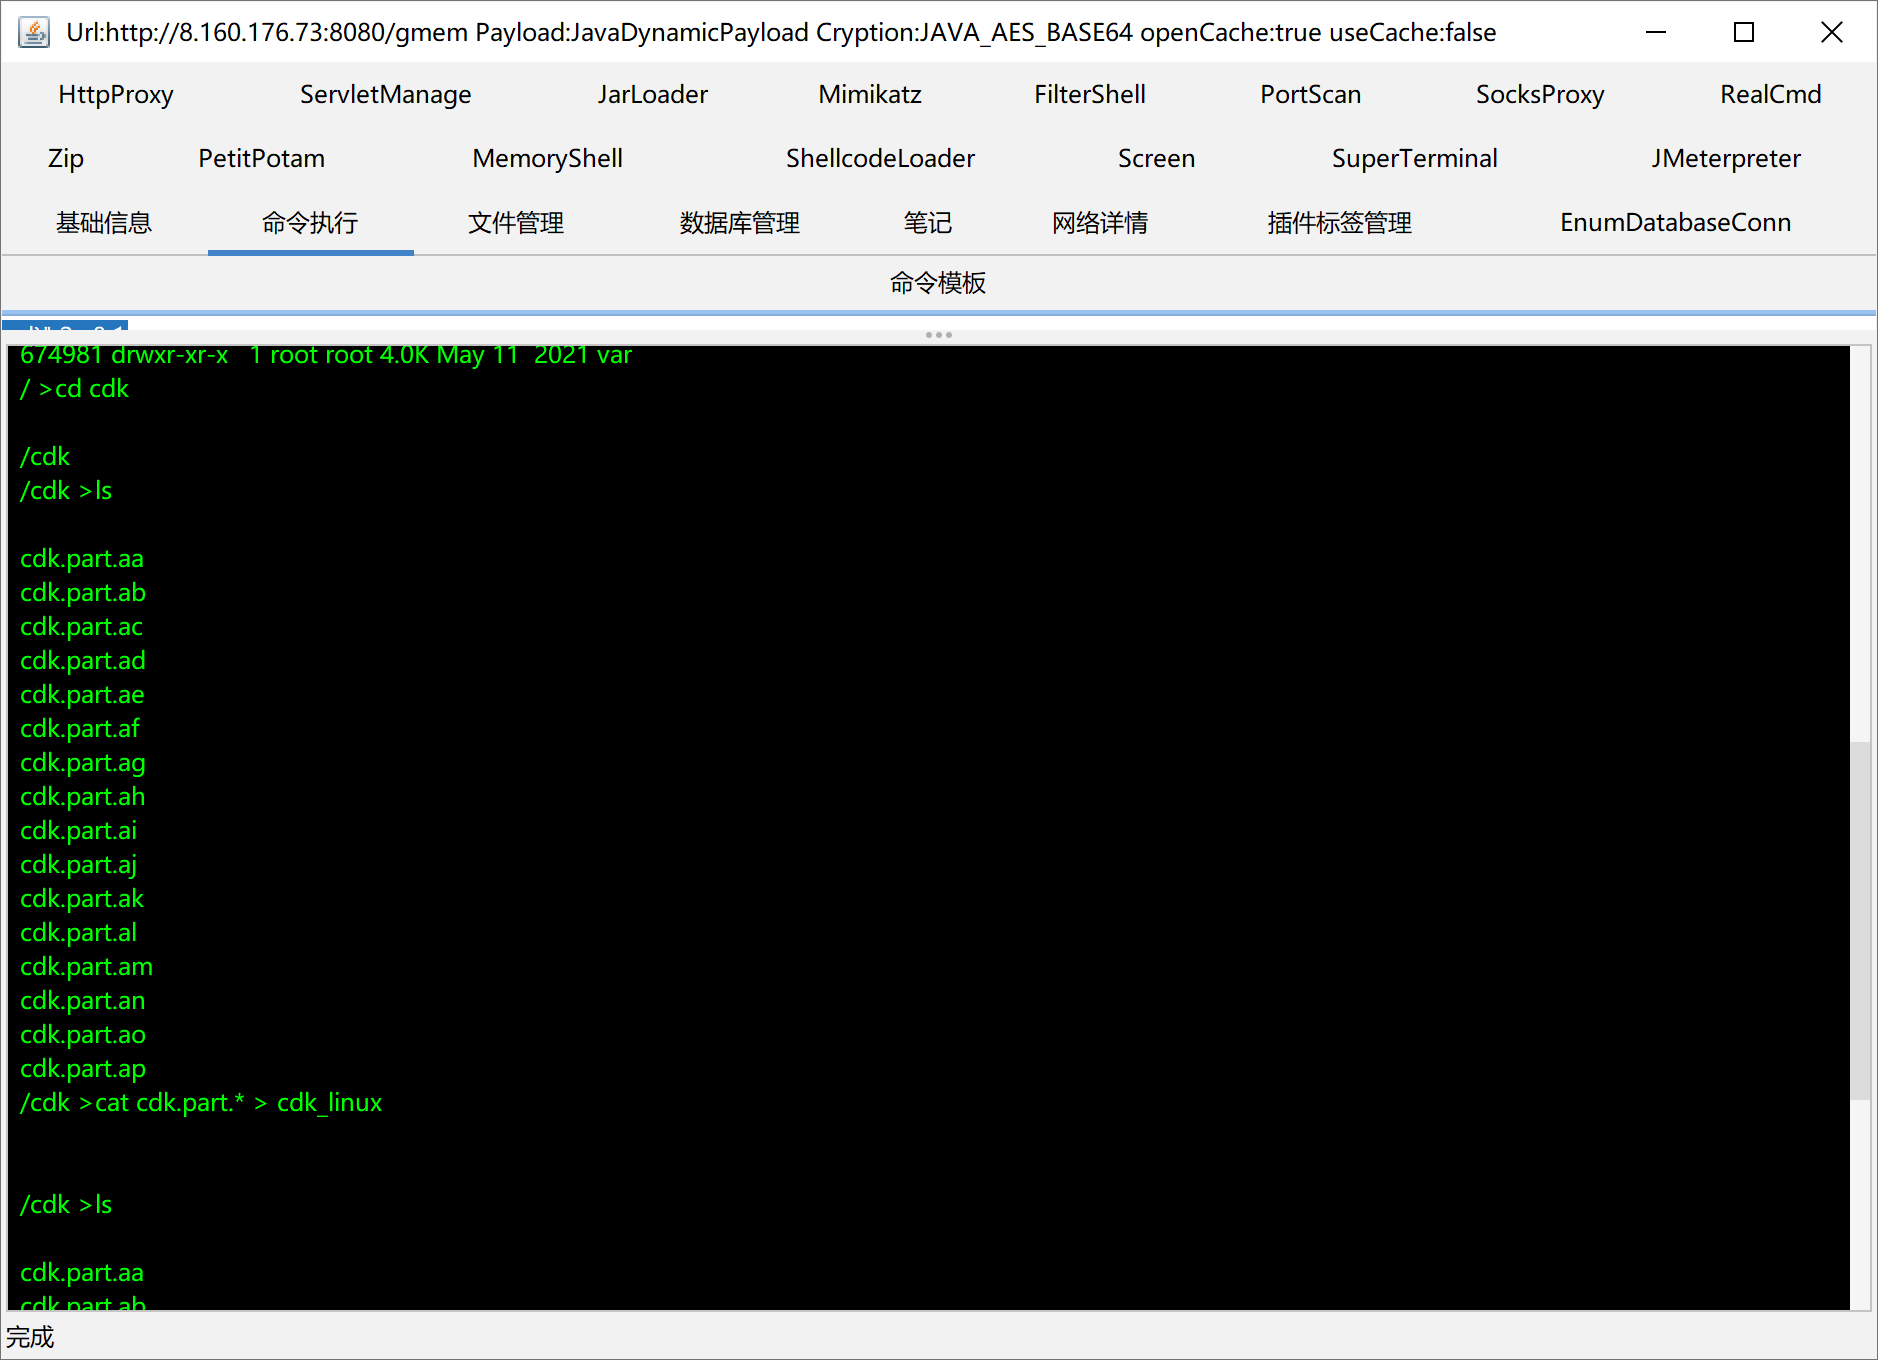Open the HttpProxy tab
Image resolution: width=1878 pixels, height=1360 pixels.
tap(116, 95)
